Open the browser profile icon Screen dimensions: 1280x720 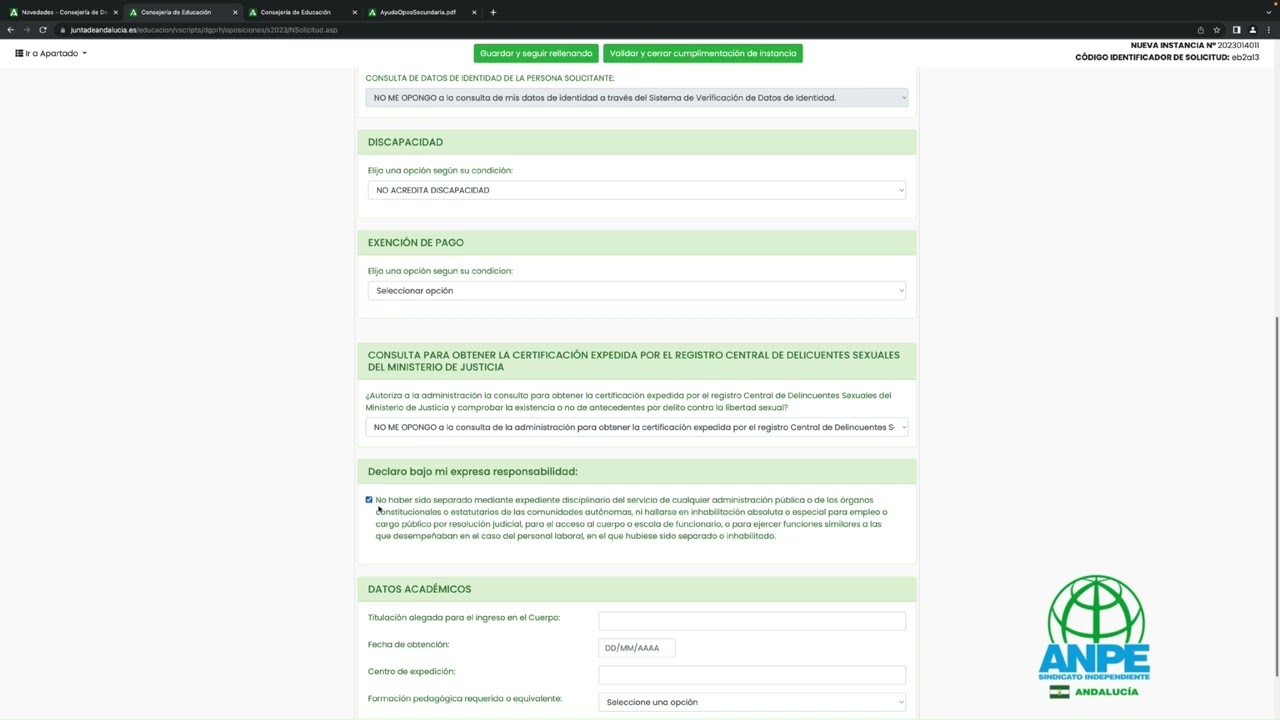click(x=1252, y=30)
